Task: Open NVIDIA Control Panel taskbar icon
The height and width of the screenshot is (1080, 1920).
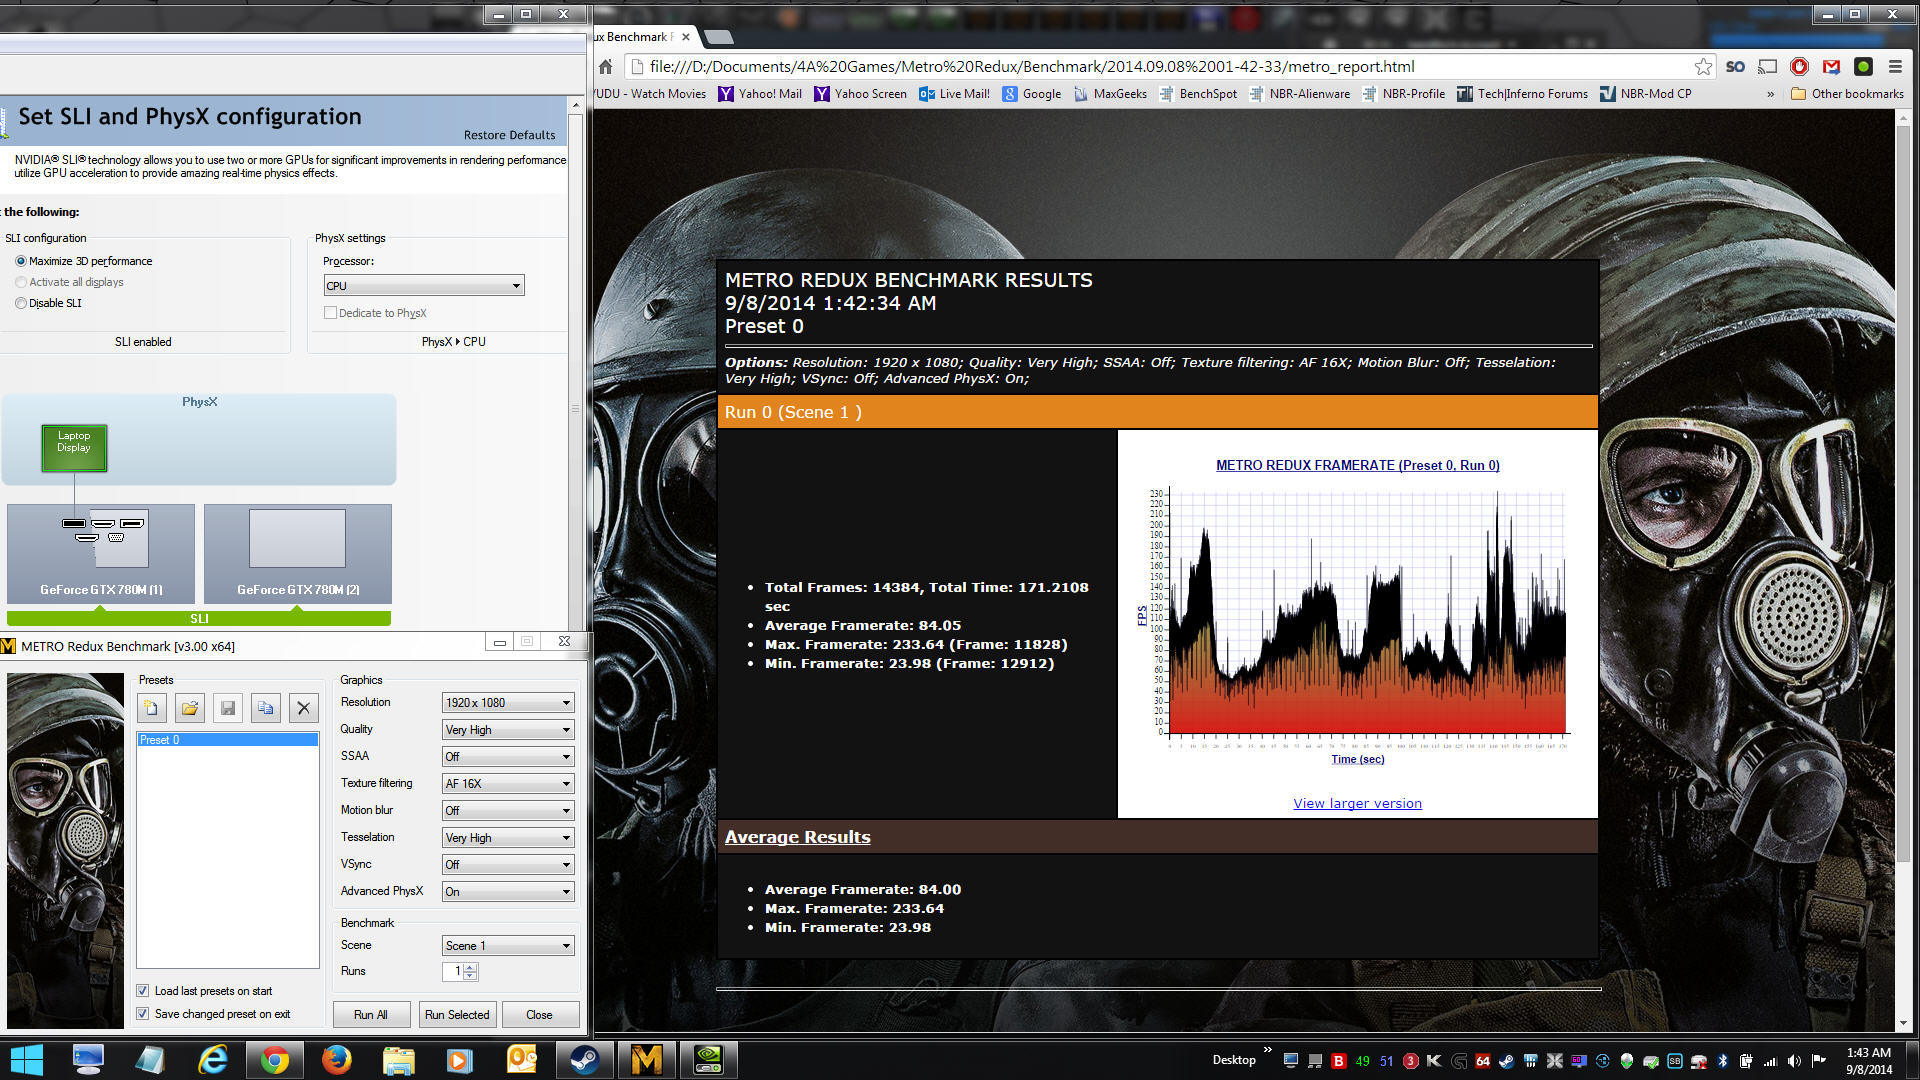Action: coord(708,1059)
